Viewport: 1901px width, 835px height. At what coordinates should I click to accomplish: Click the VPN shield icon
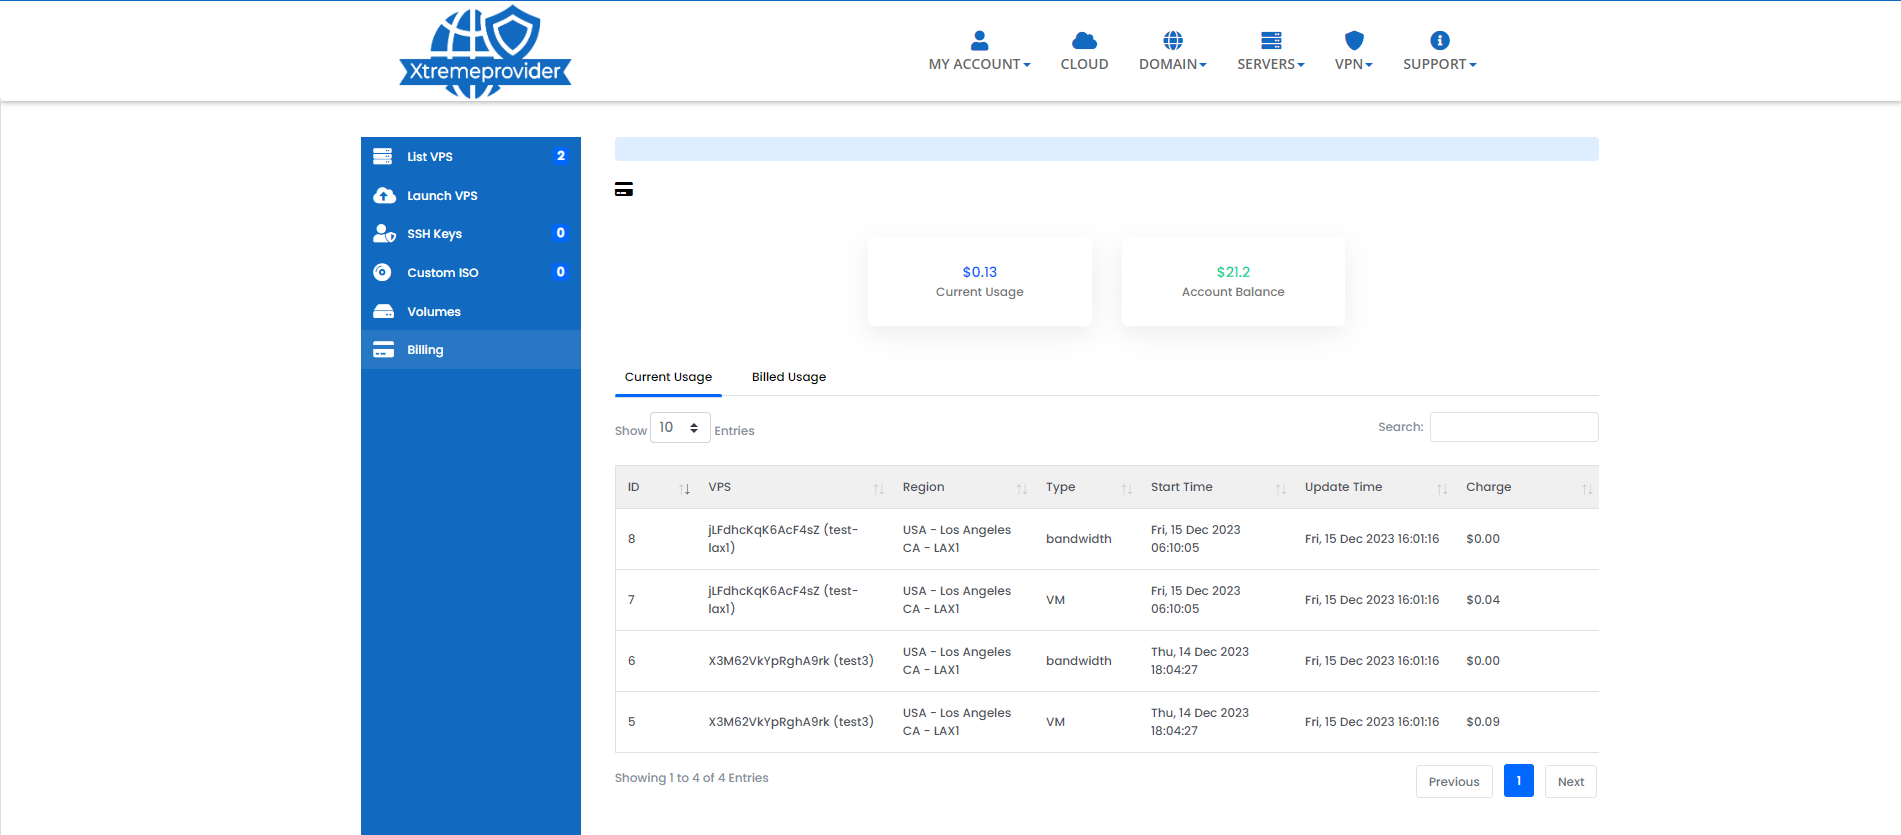pos(1354,40)
